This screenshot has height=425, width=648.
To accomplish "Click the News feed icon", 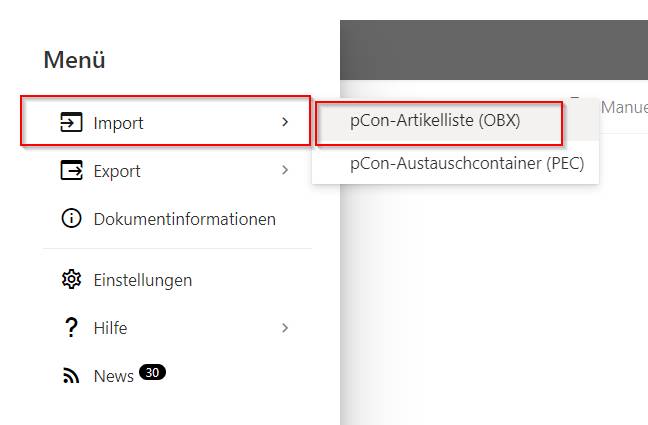I will point(71,375).
